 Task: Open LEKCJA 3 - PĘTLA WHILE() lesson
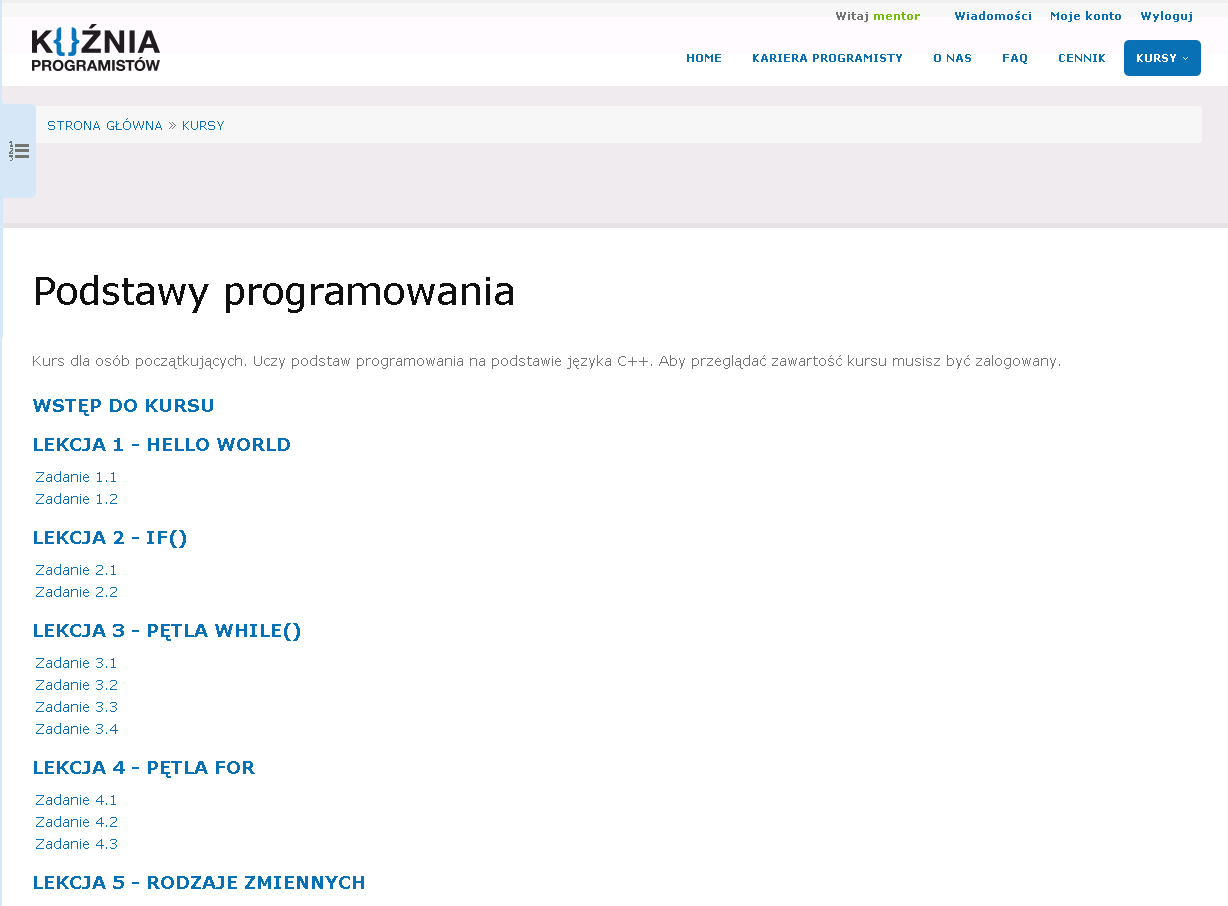coord(166,630)
